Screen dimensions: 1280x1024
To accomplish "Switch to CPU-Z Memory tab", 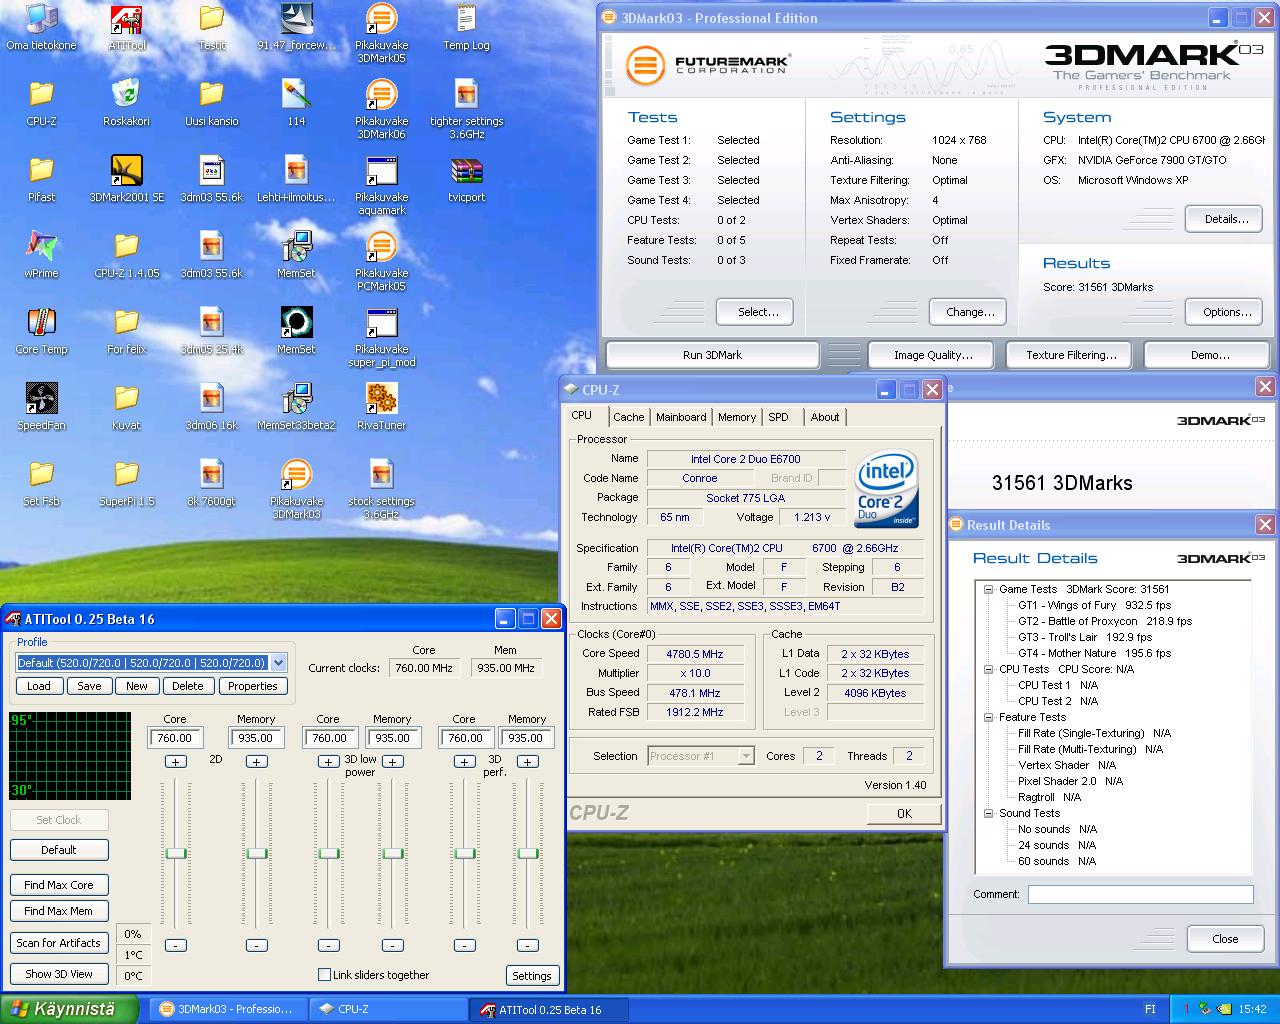I will (737, 417).
